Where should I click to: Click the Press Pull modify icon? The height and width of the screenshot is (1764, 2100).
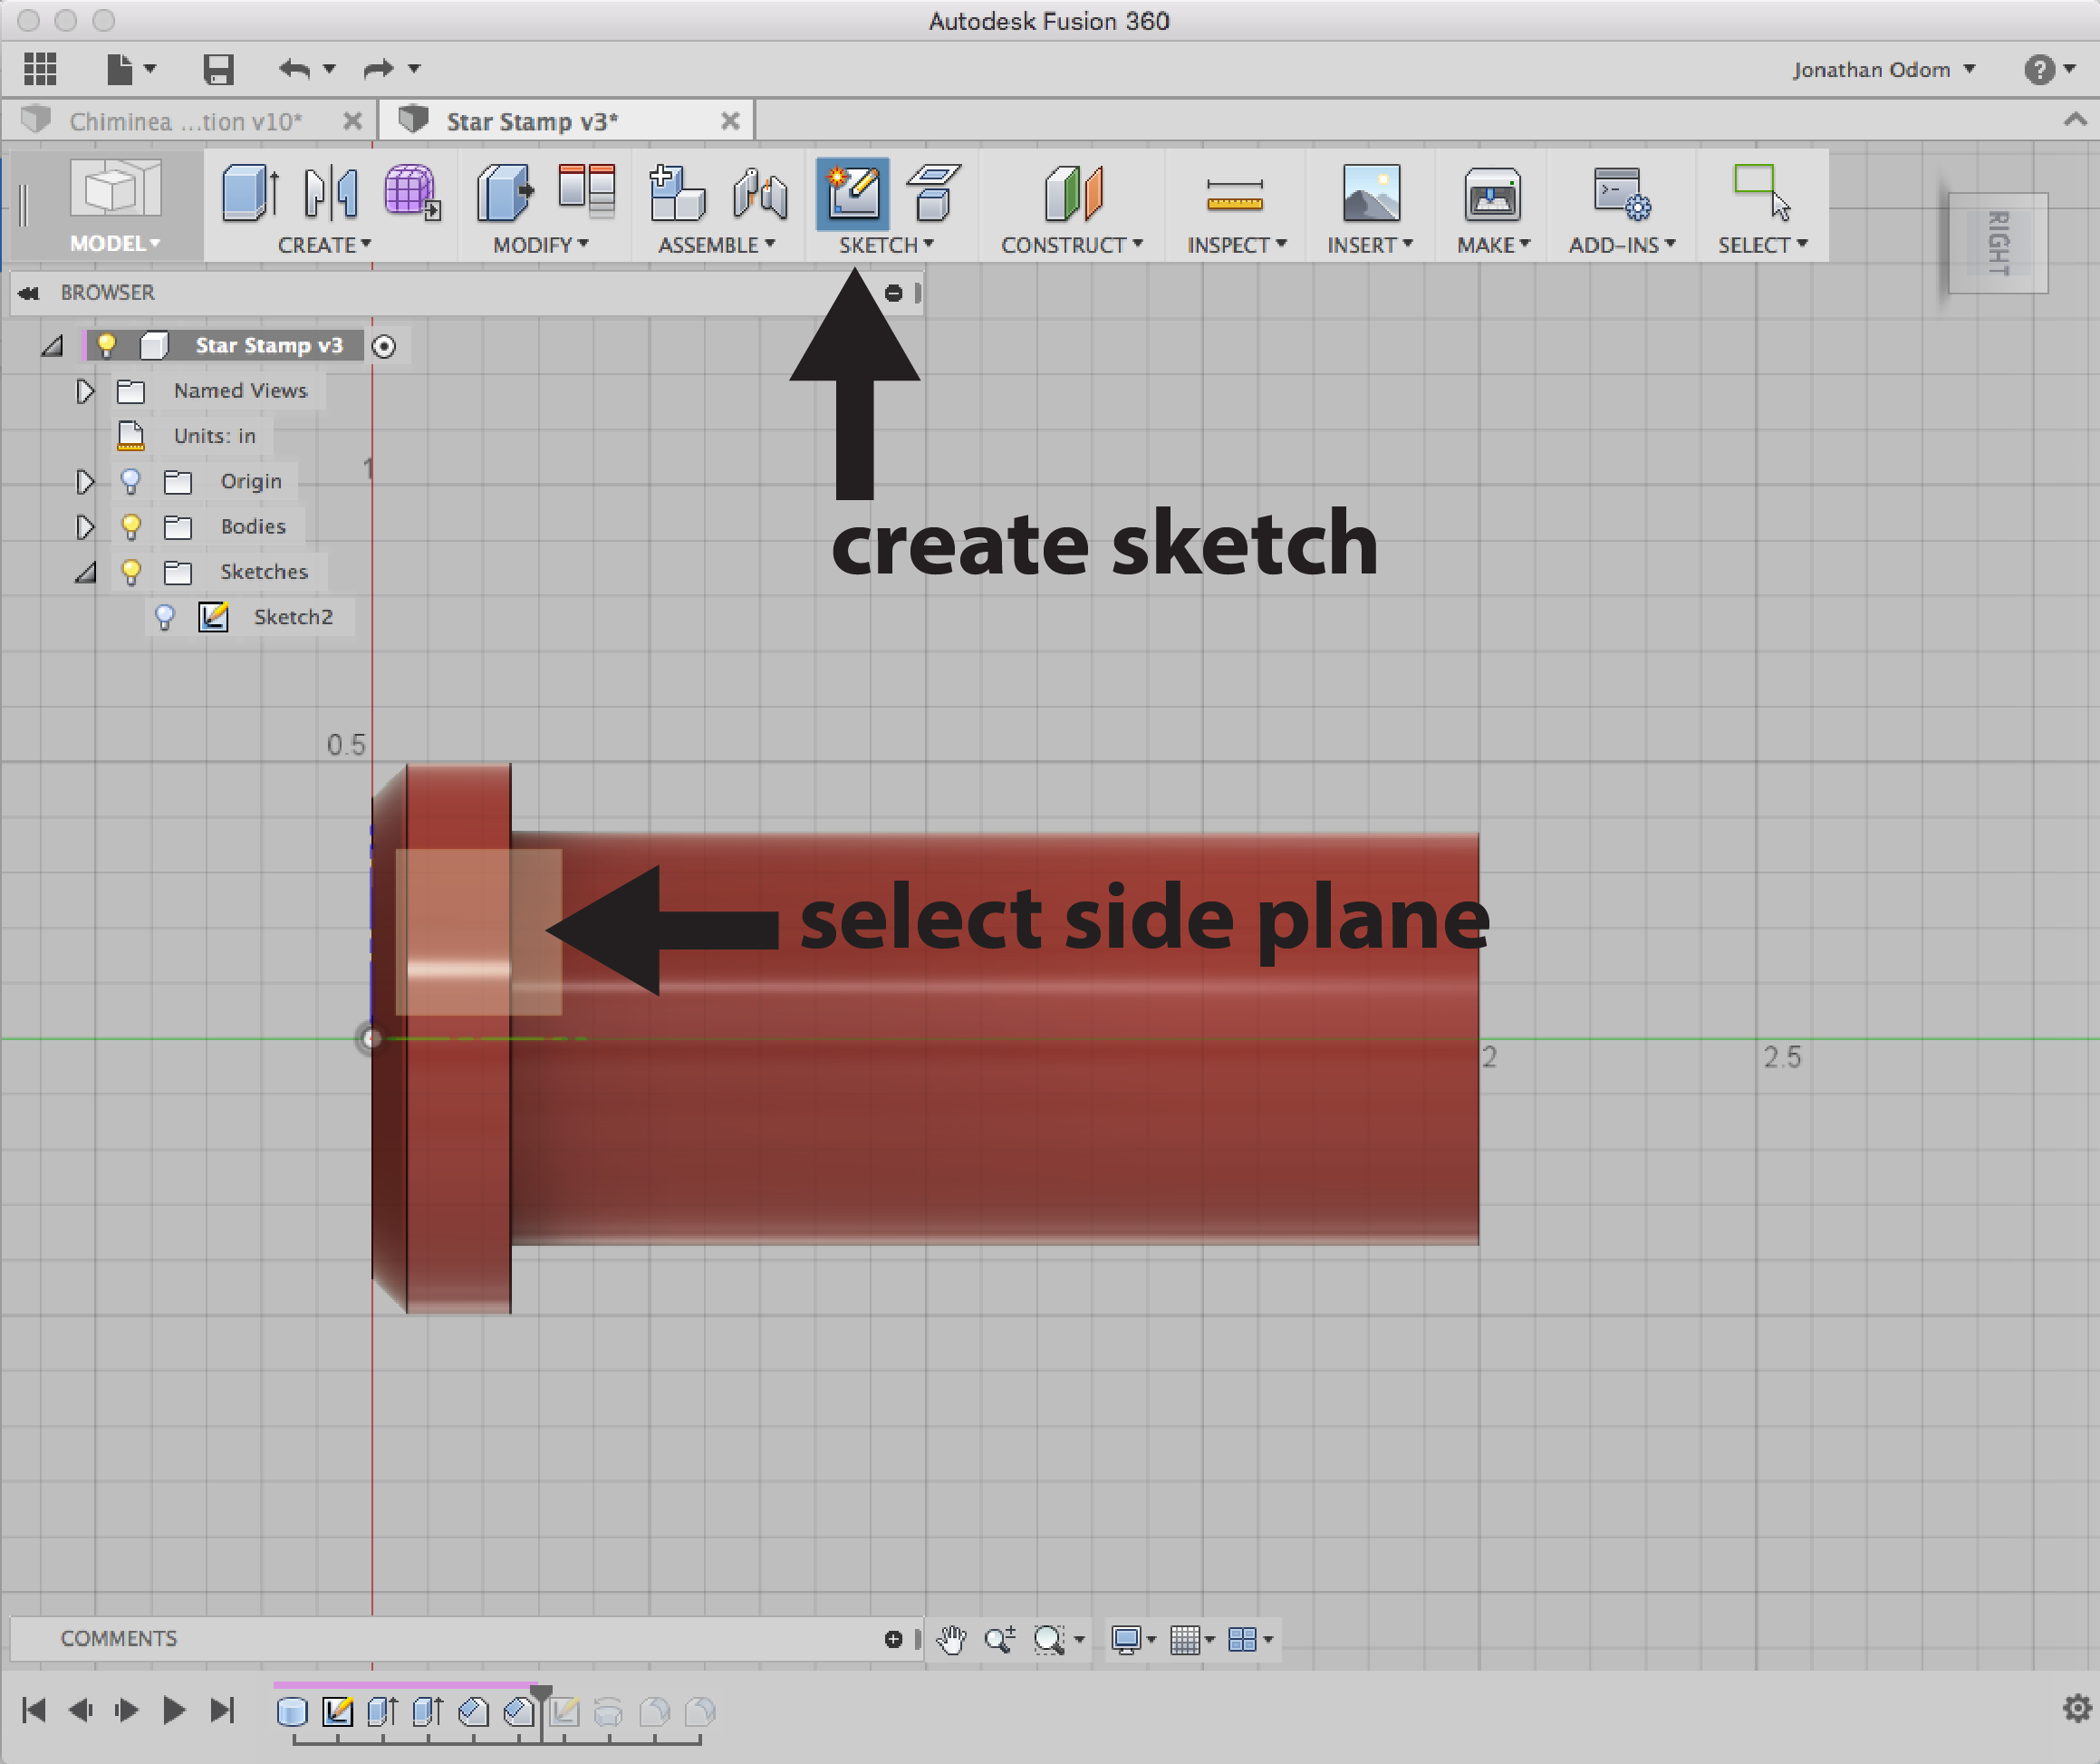[x=505, y=192]
